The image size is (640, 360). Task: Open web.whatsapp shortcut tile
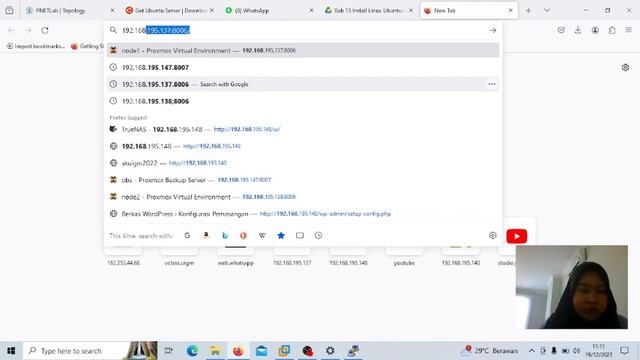[236, 256]
